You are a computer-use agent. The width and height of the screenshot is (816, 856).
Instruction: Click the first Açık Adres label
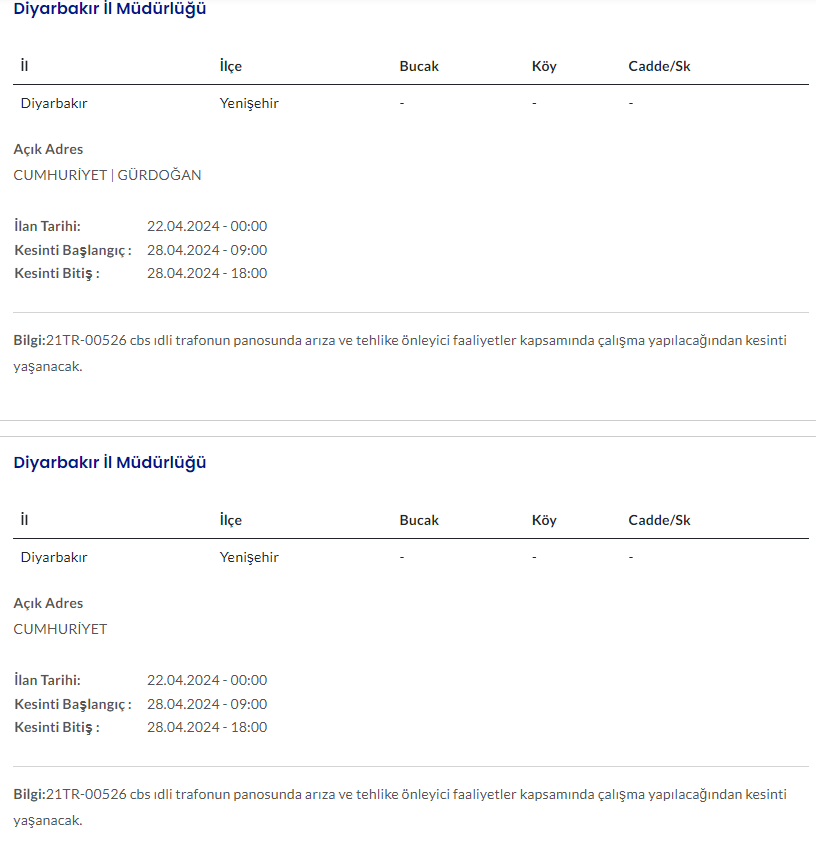[48, 149]
